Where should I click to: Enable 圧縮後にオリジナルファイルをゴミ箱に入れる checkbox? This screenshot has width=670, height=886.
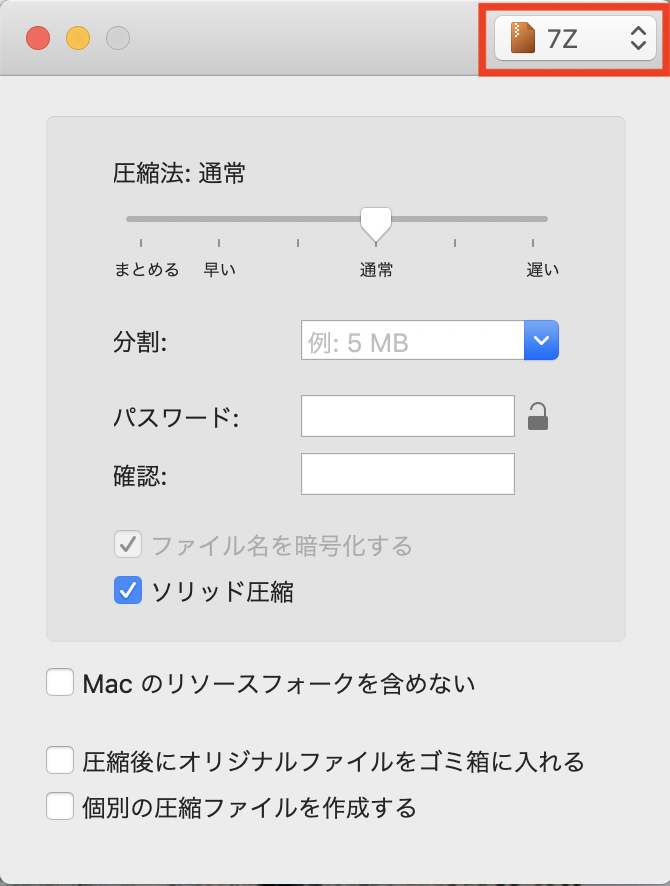click(60, 761)
